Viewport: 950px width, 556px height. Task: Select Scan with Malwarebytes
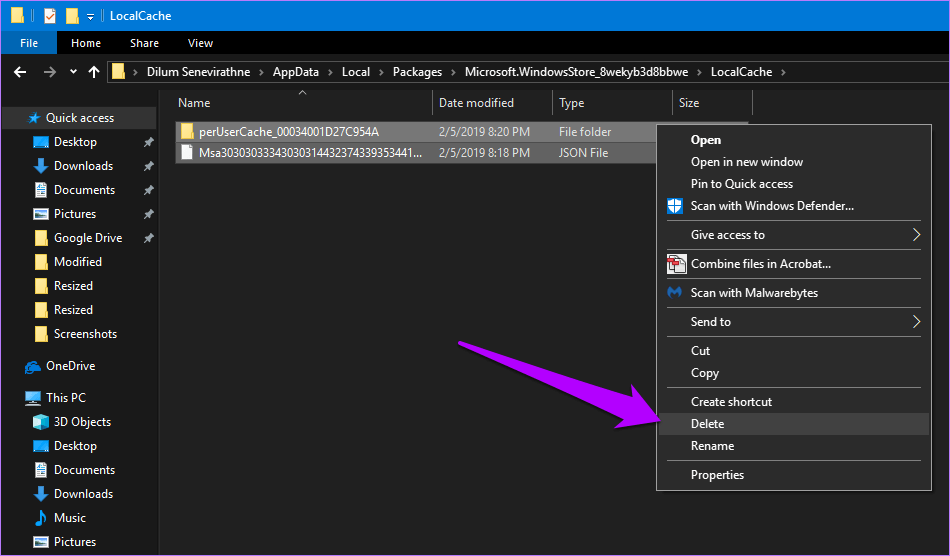(x=794, y=293)
